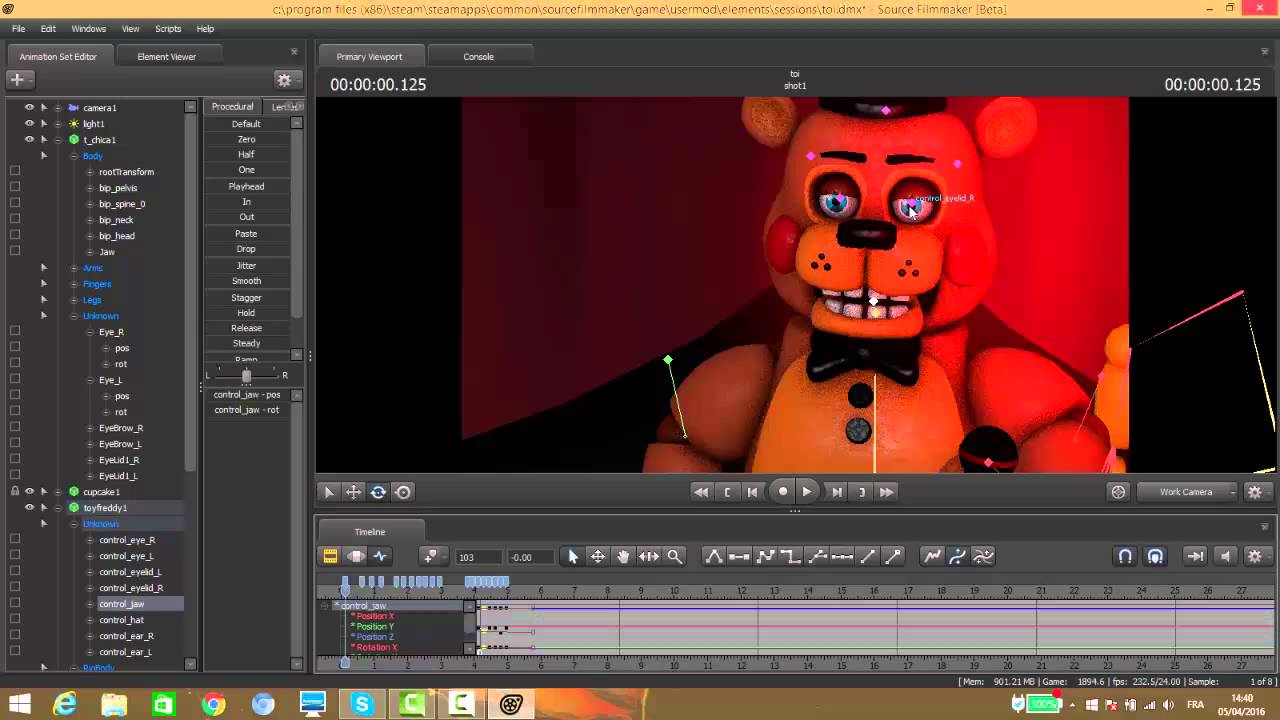Apply the Playhead preset
Image resolution: width=1280 pixels, height=720 pixels.
(x=246, y=187)
